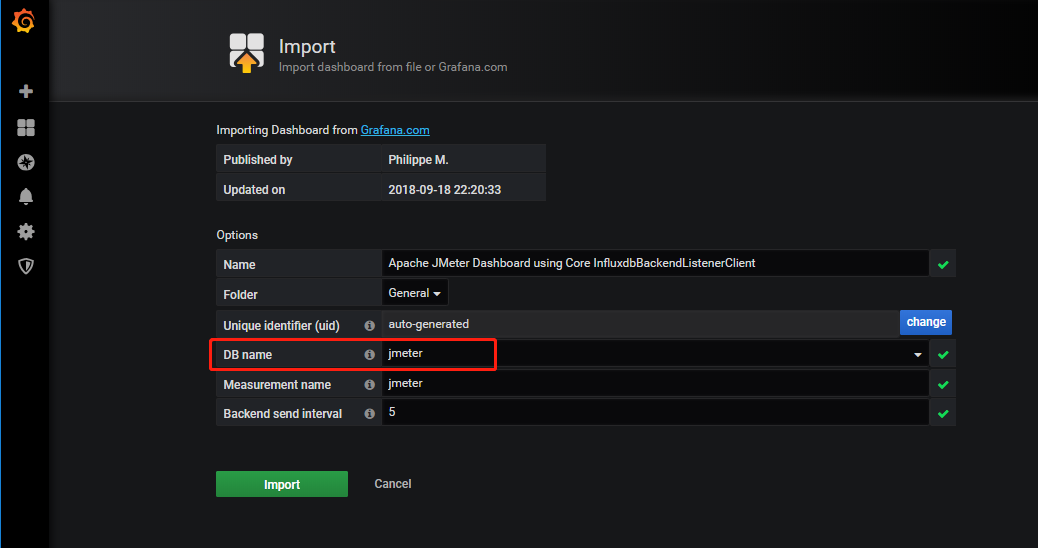Click the DB name jmeter value
1038x548 pixels.
pyautogui.click(x=405, y=353)
